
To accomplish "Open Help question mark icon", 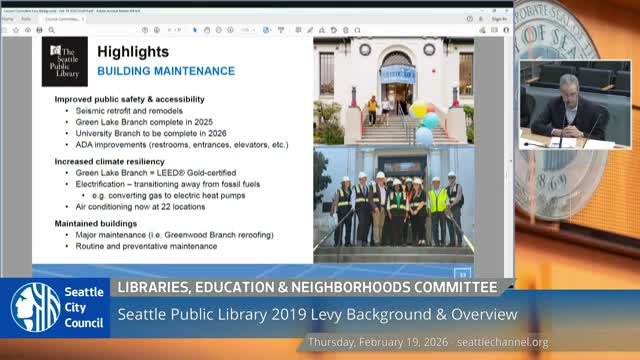I will tap(469, 19).
